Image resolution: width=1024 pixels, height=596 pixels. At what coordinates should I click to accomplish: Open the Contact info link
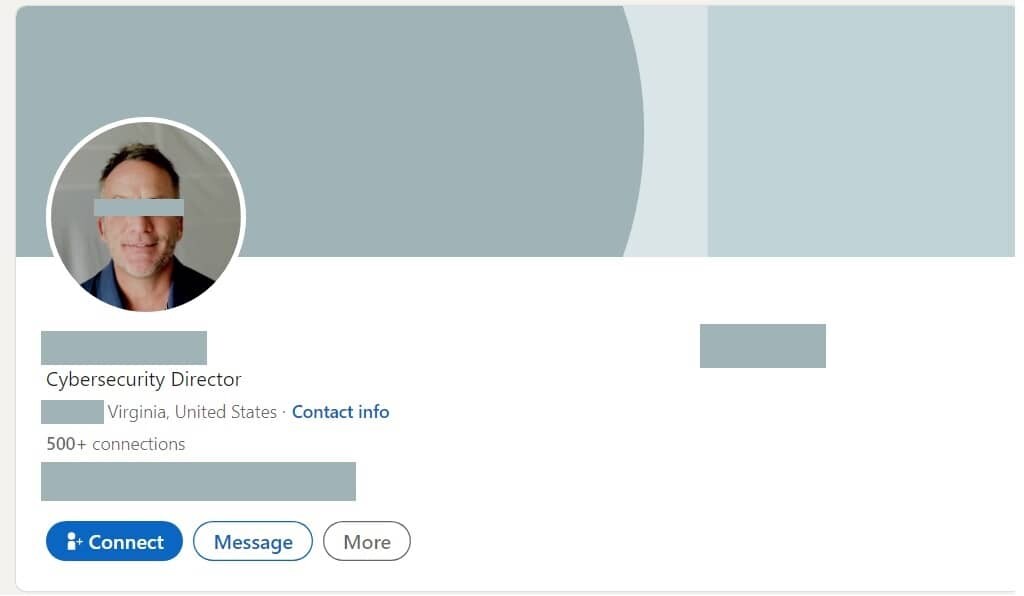point(340,412)
